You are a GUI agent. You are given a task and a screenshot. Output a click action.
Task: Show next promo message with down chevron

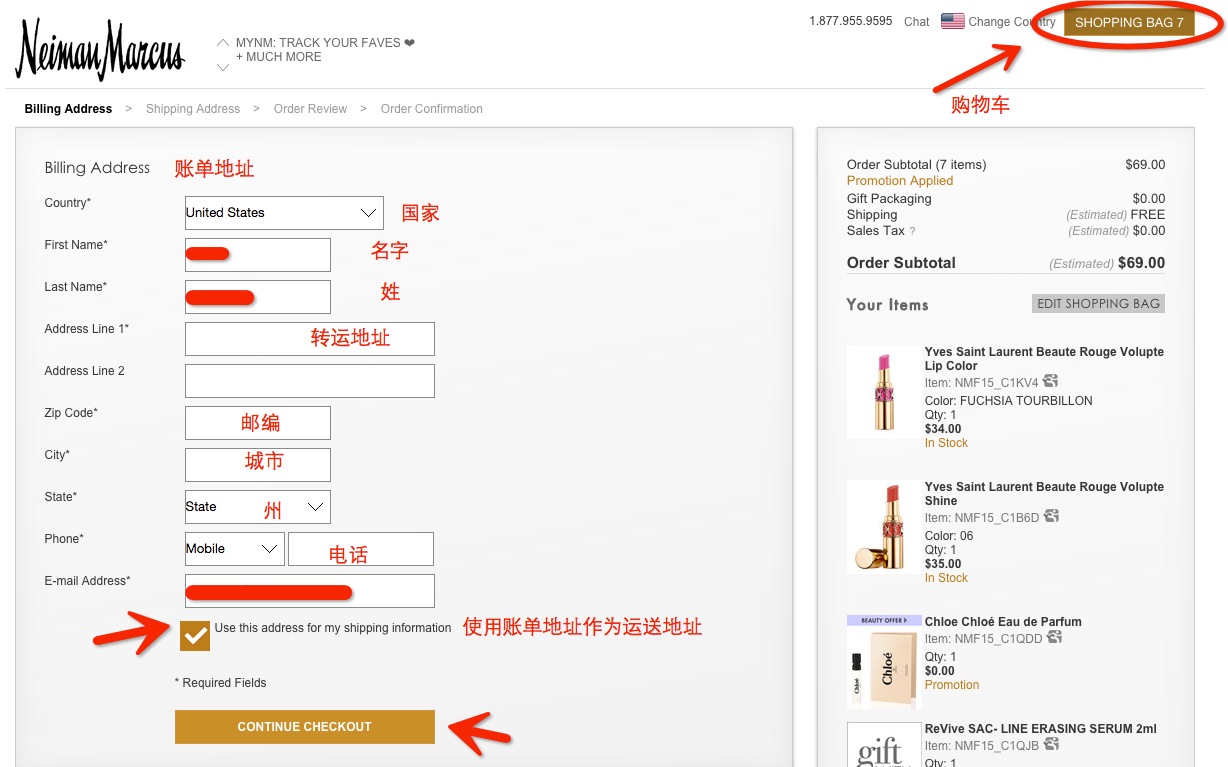pos(223,67)
